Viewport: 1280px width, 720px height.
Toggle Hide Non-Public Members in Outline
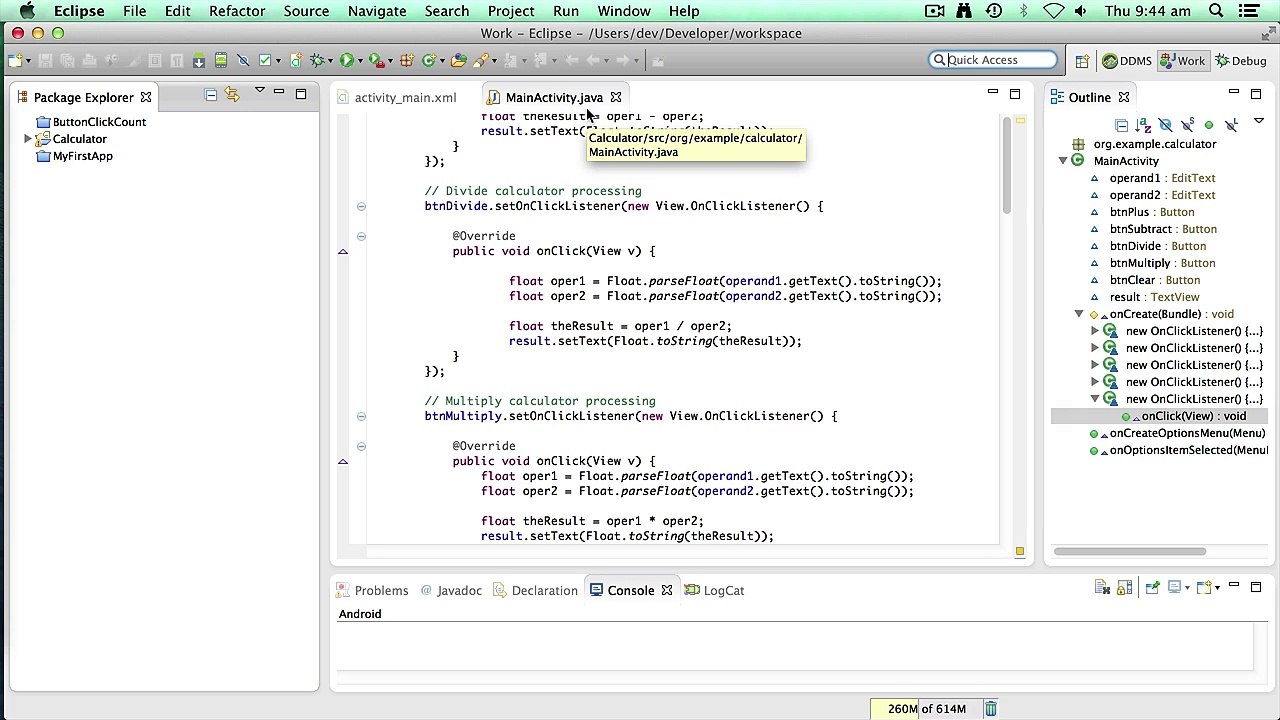point(1209,125)
